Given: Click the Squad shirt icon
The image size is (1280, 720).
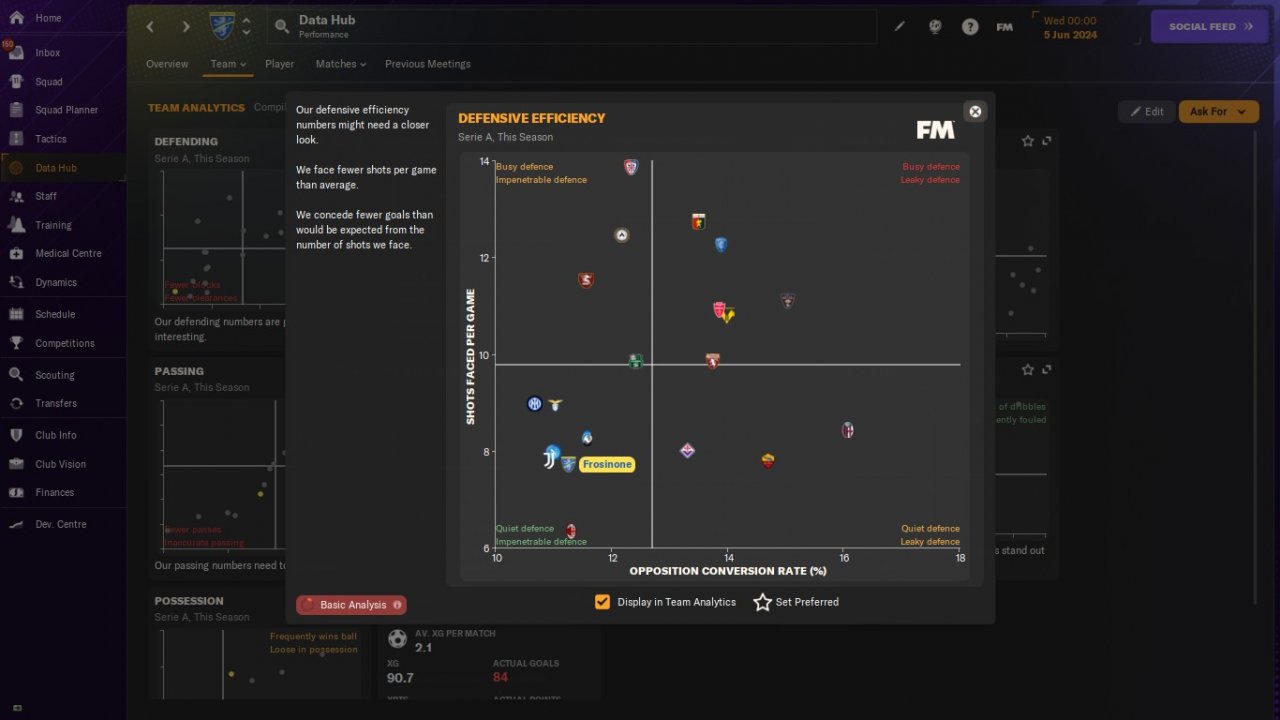Looking at the screenshot, I should click(x=16, y=81).
